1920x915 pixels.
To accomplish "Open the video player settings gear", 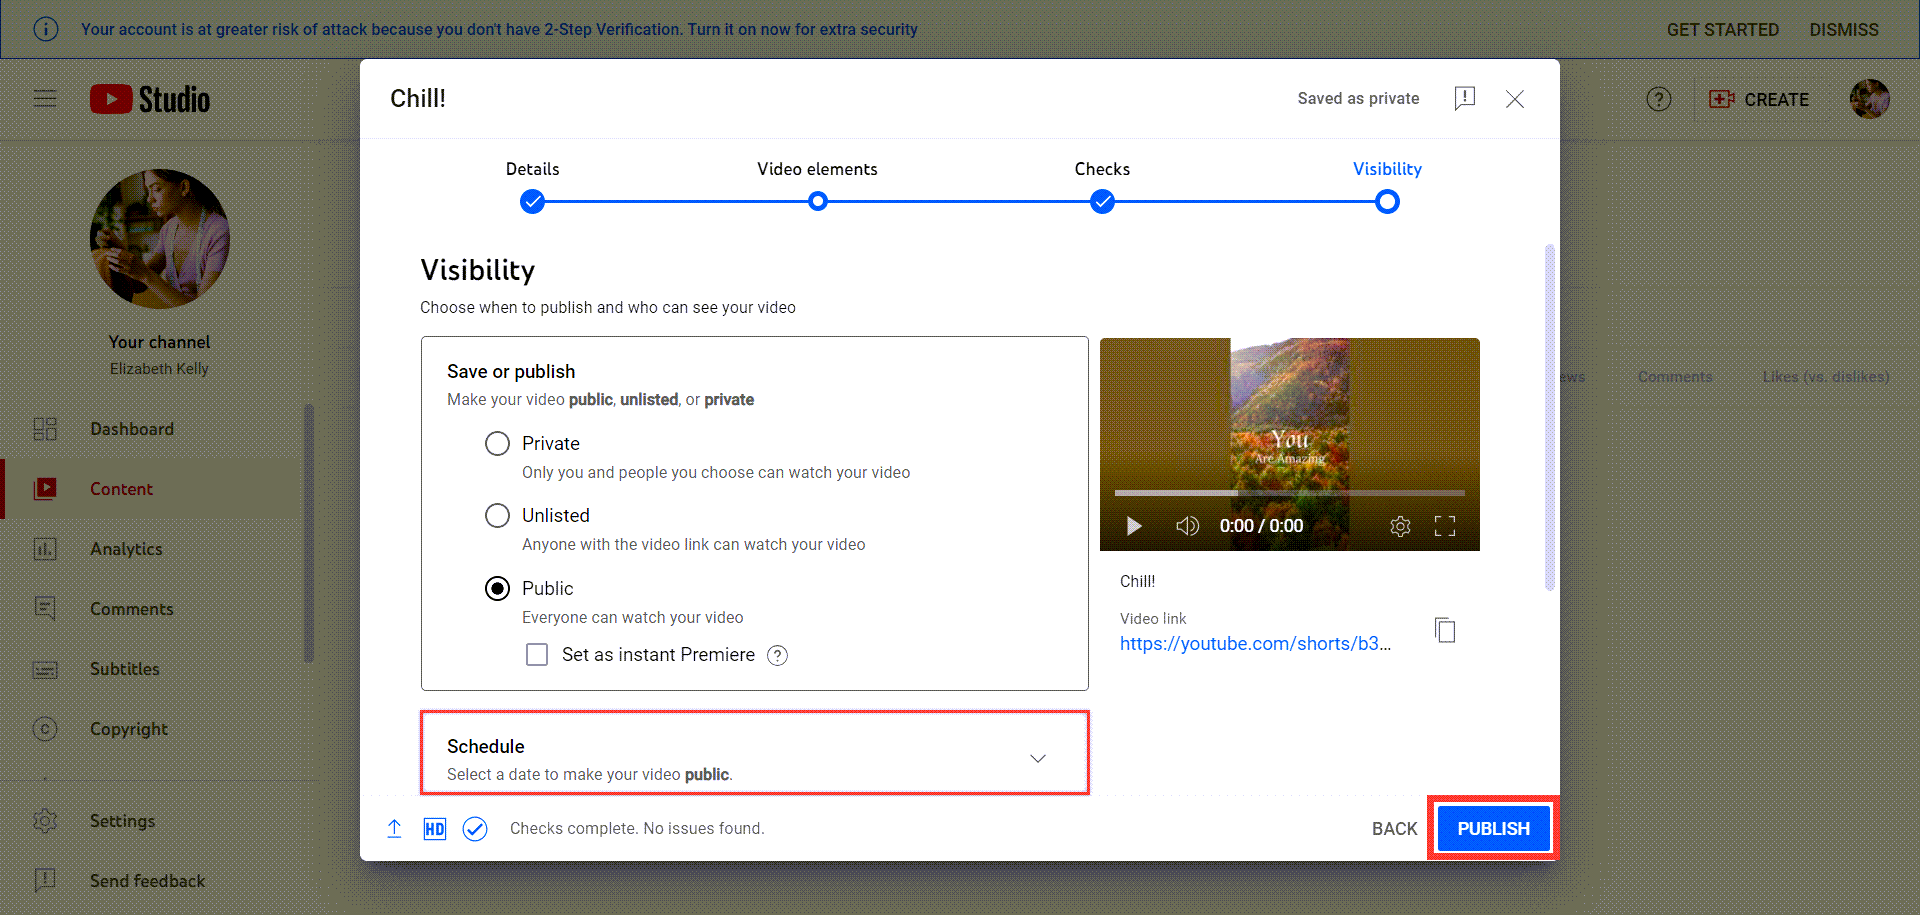I will (x=1400, y=525).
